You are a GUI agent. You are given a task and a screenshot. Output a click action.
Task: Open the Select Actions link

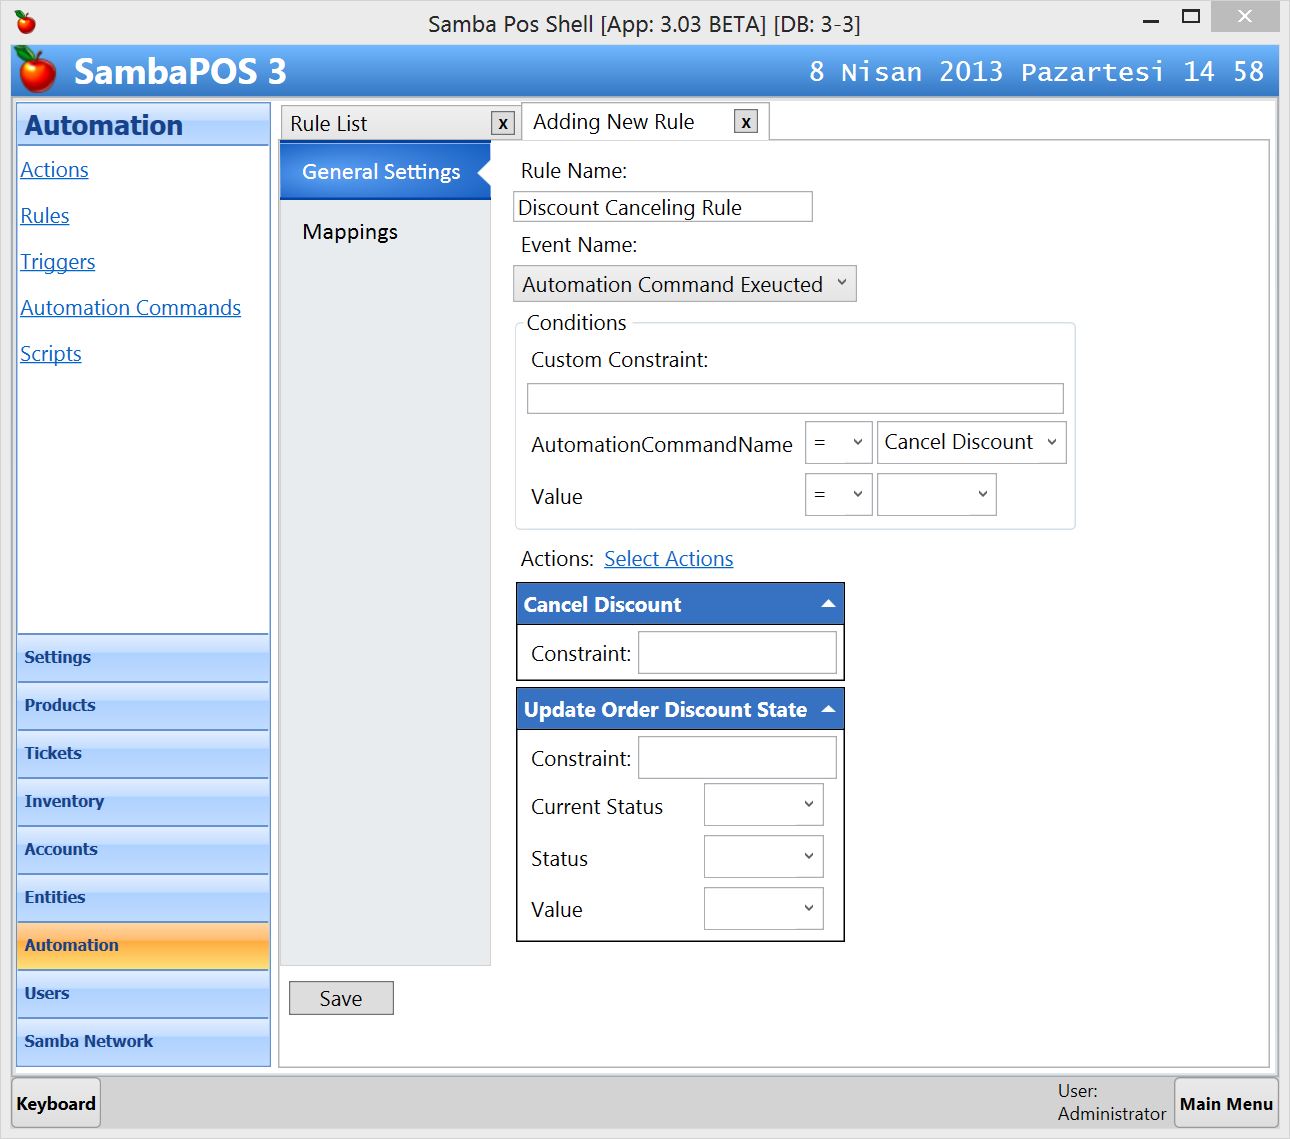click(x=668, y=559)
